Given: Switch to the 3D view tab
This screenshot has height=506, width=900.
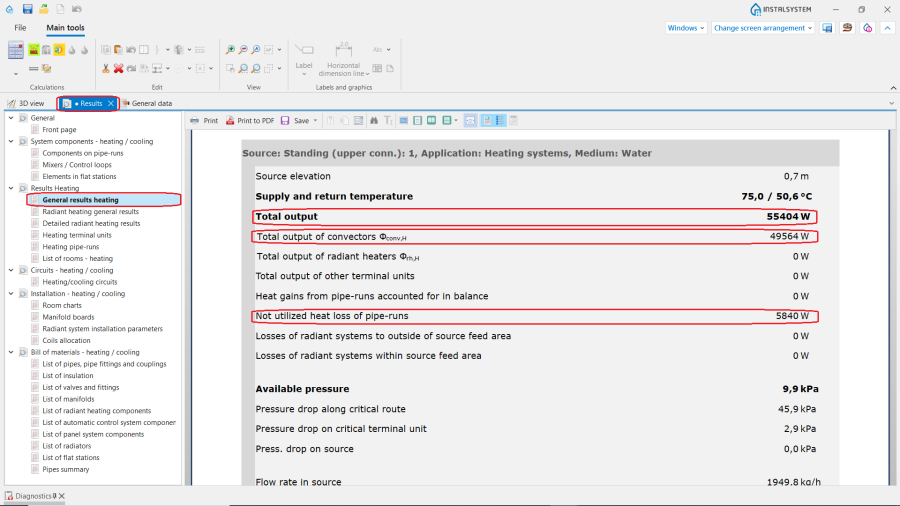Looking at the screenshot, I should [26, 103].
